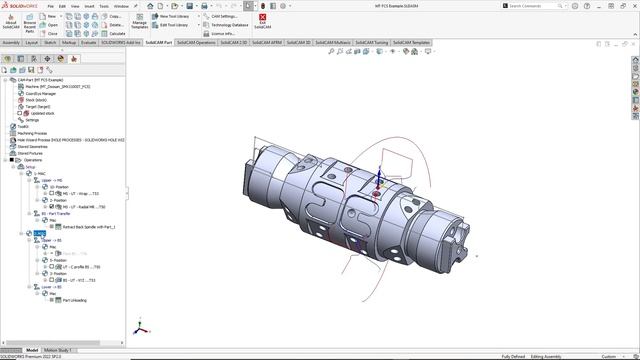The height and width of the screenshot is (360, 640).
Task: Click the Select cursor tool icon
Action: (248, 6)
